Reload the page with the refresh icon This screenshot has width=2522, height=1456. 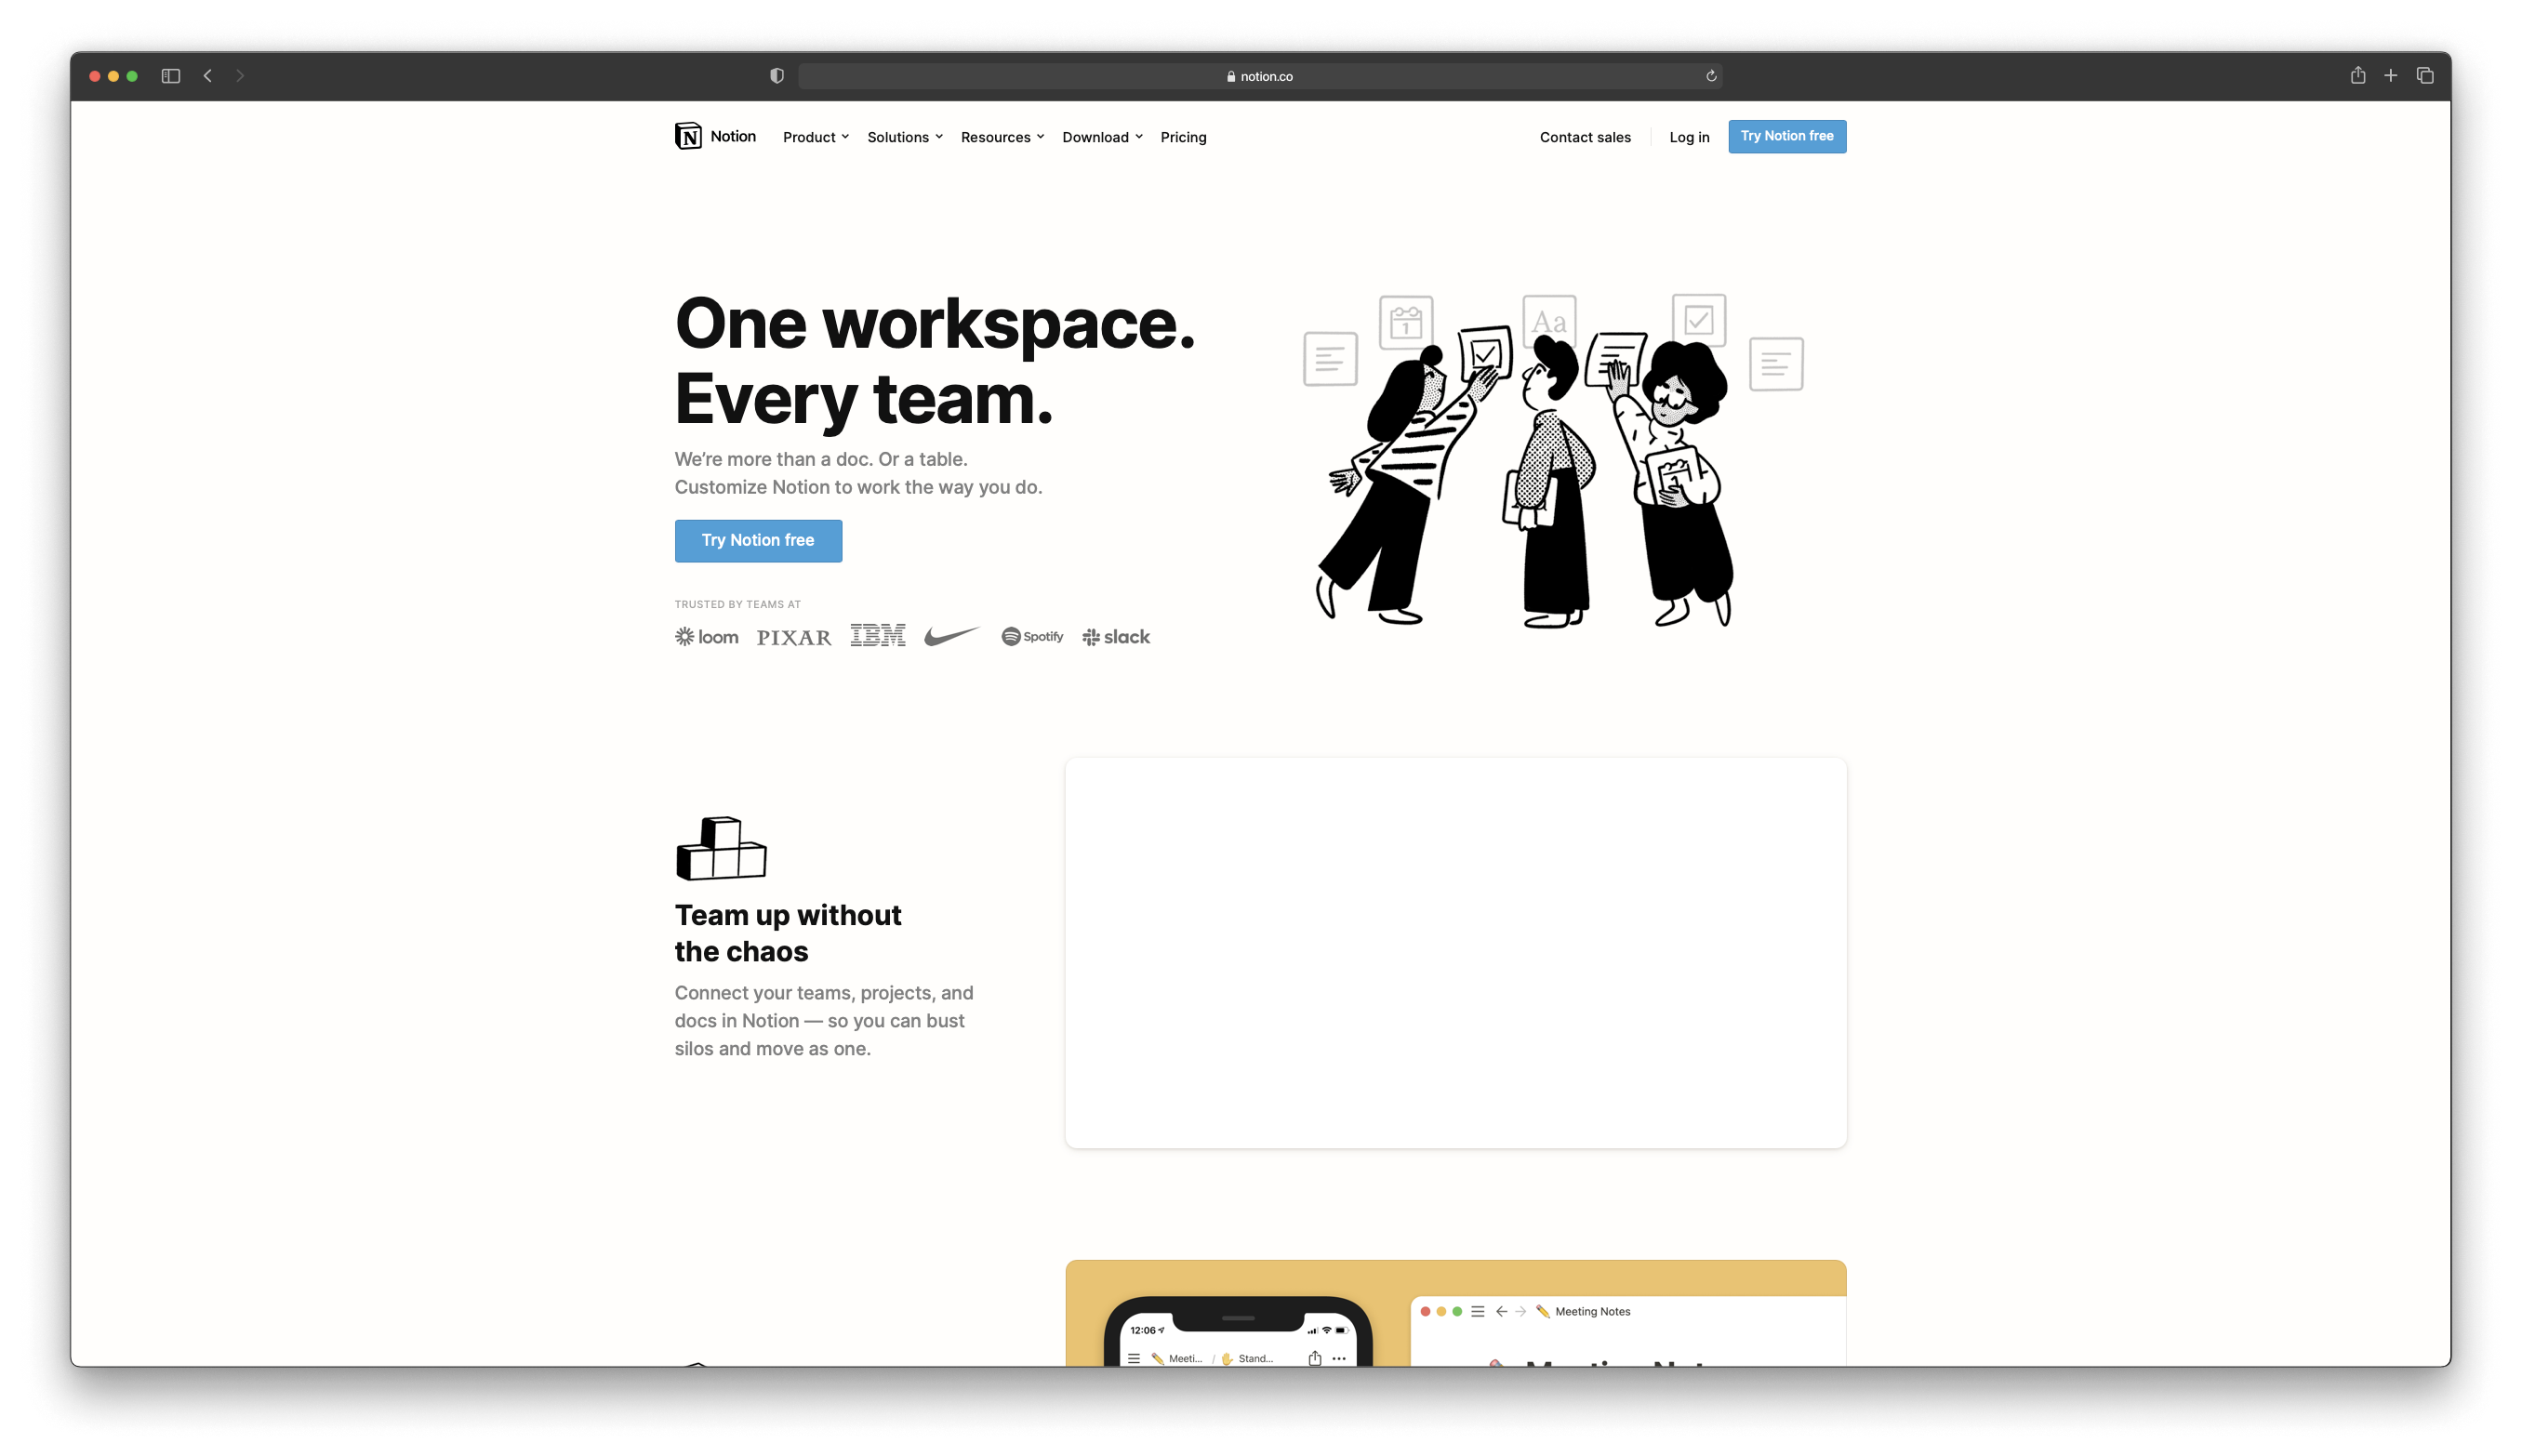click(x=1711, y=76)
